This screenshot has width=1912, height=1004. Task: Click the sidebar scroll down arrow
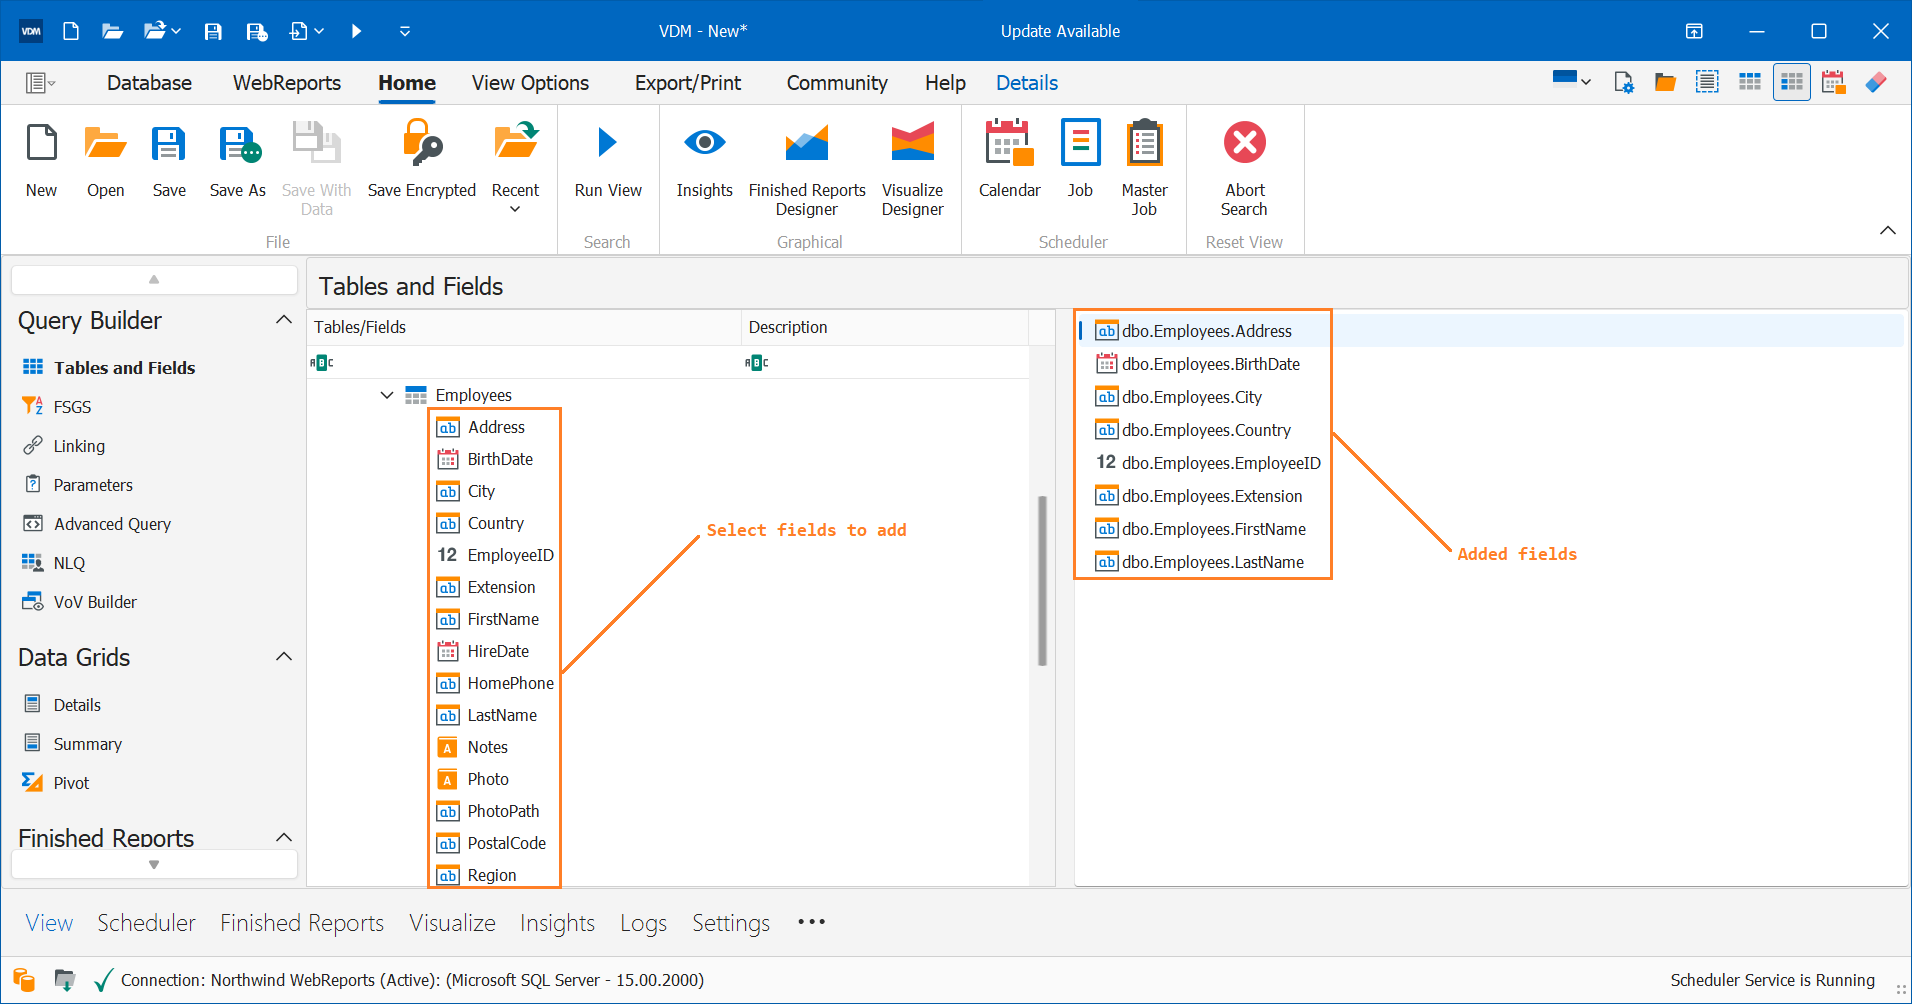[154, 864]
